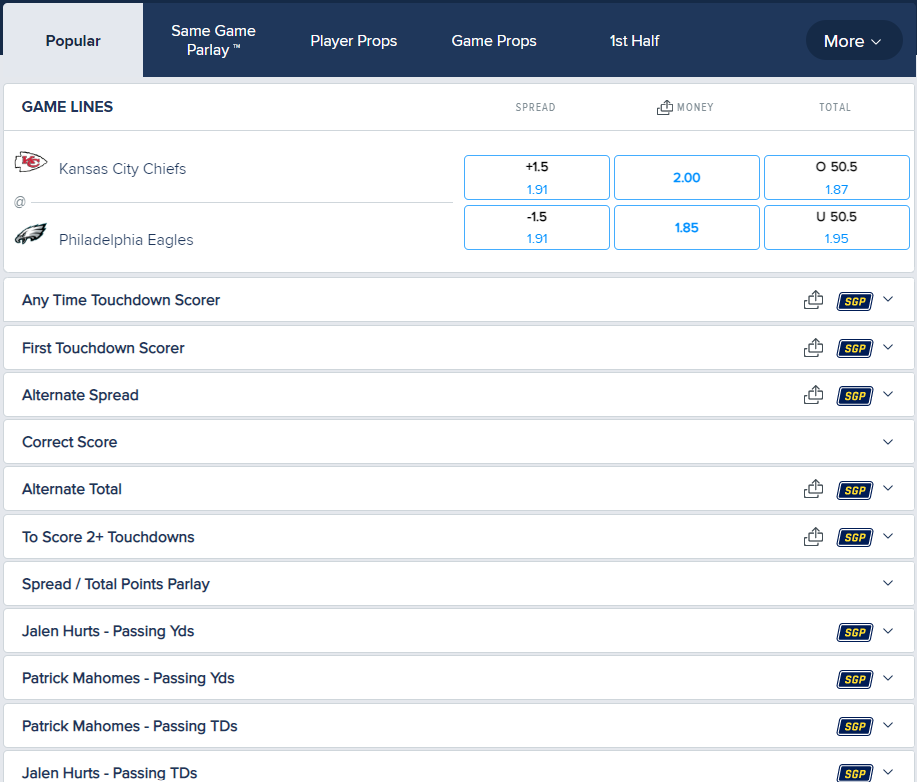This screenshot has height=782, width=917.
Task: Open the 1st Half tab
Action: coord(634,40)
